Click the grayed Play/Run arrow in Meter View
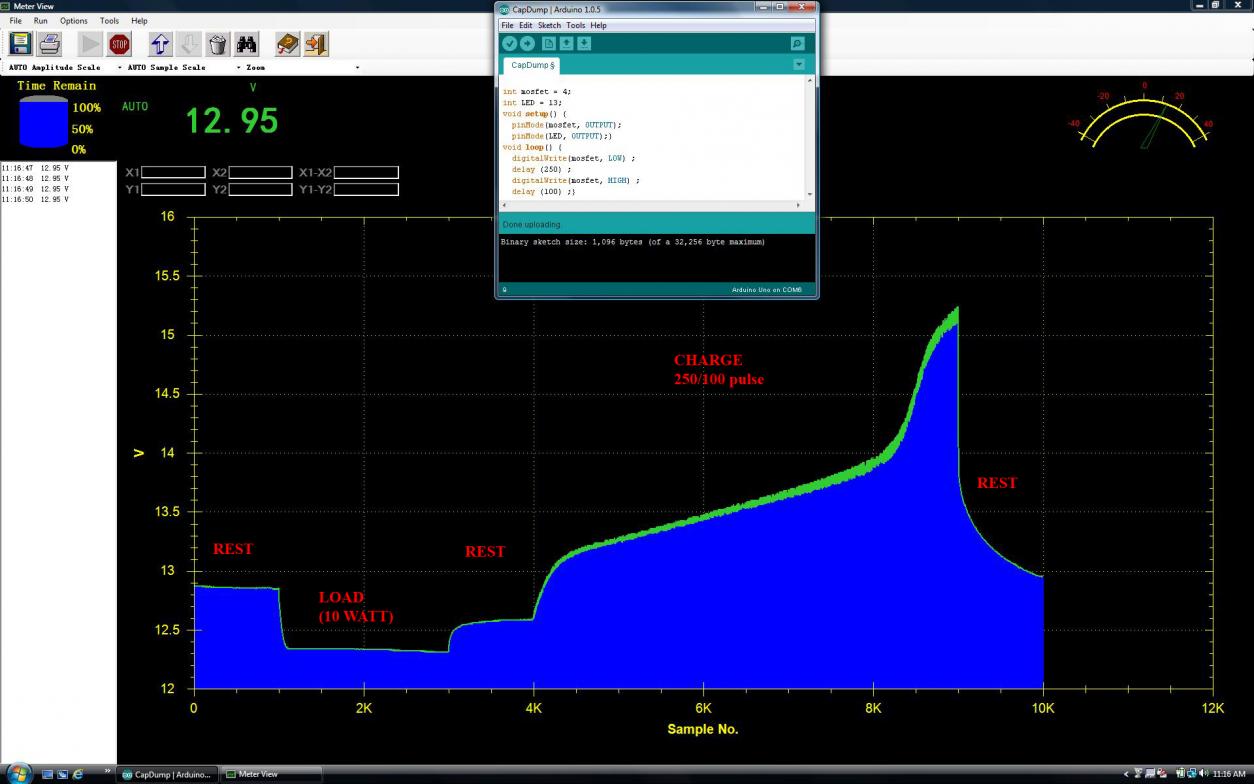This screenshot has width=1254, height=784. [90, 44]
